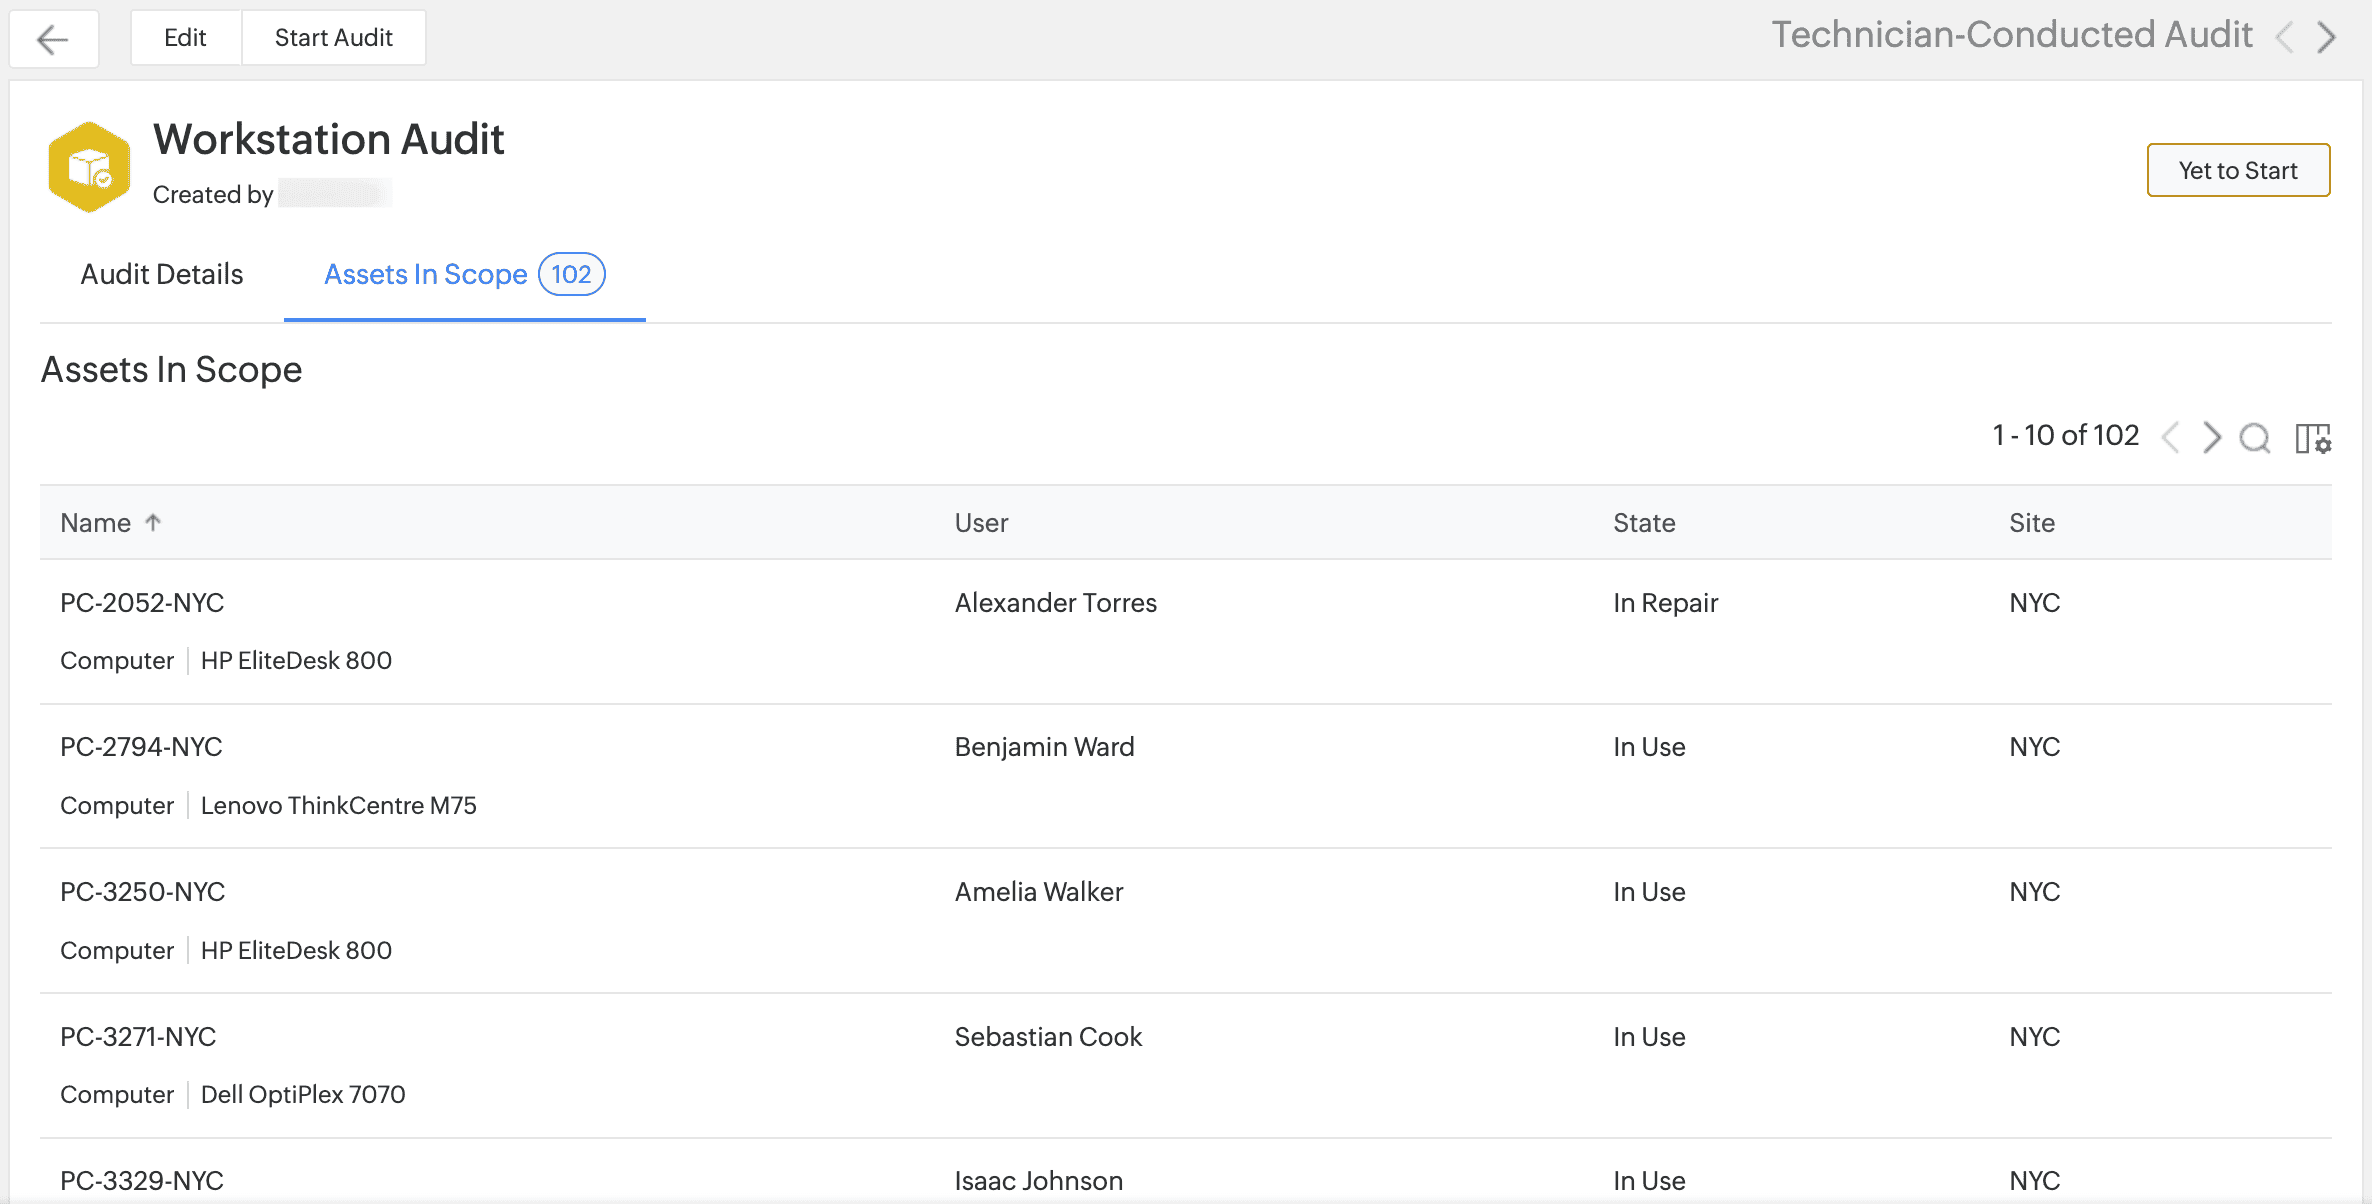Viewport: 2372px width, 1204px height.
Task: Go to previous audit using top-right chevron
Action: click(x=2284, y=38)
